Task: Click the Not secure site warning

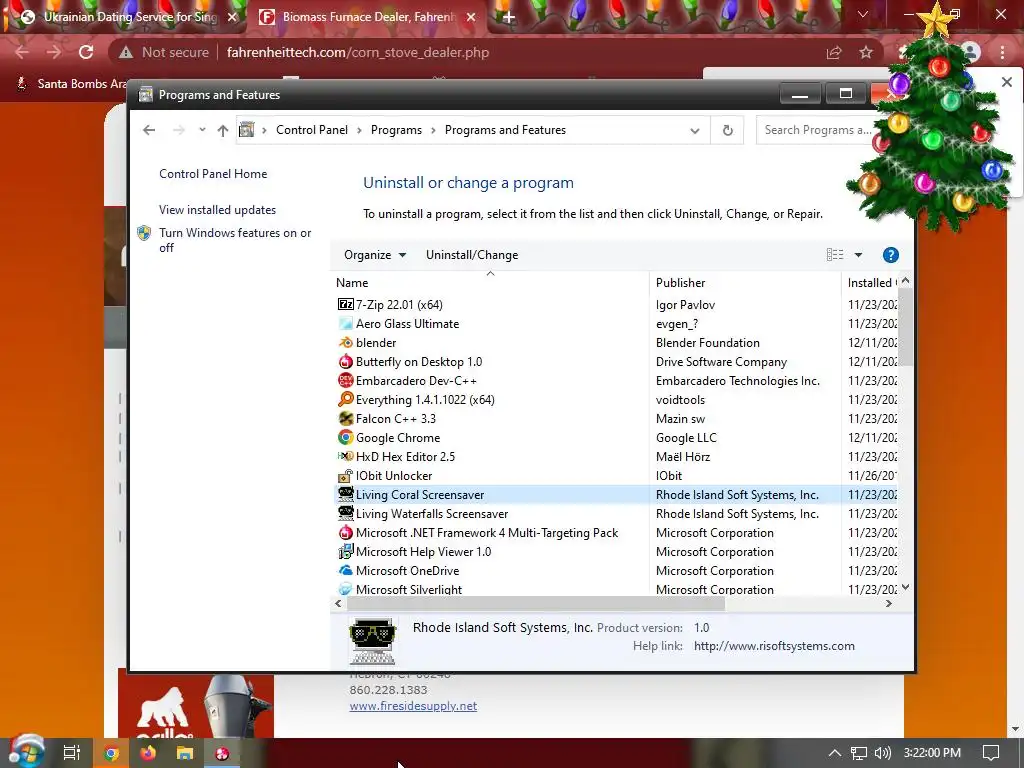Action: [164, 52]
